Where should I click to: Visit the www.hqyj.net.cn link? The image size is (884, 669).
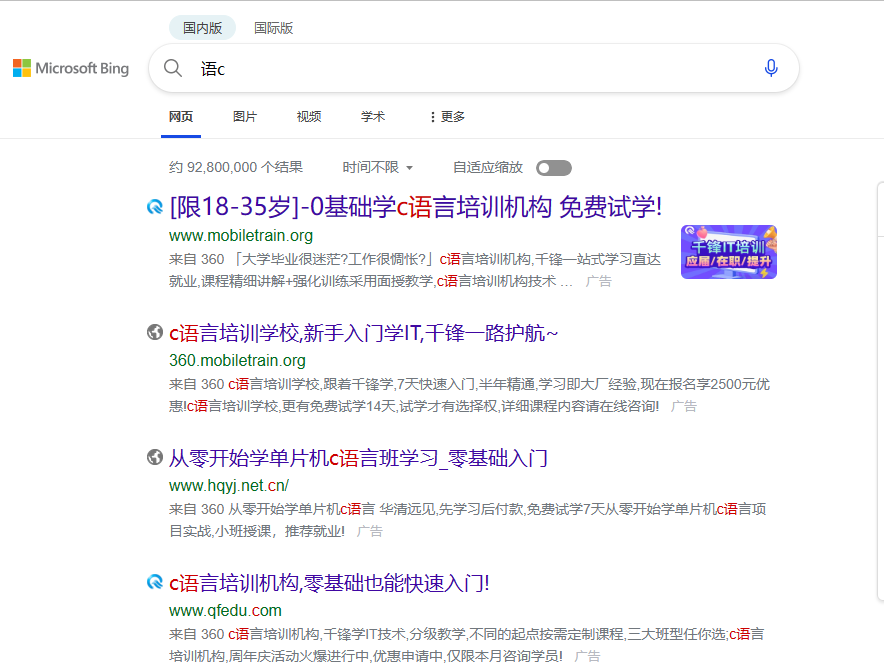(x=229, y=485)
